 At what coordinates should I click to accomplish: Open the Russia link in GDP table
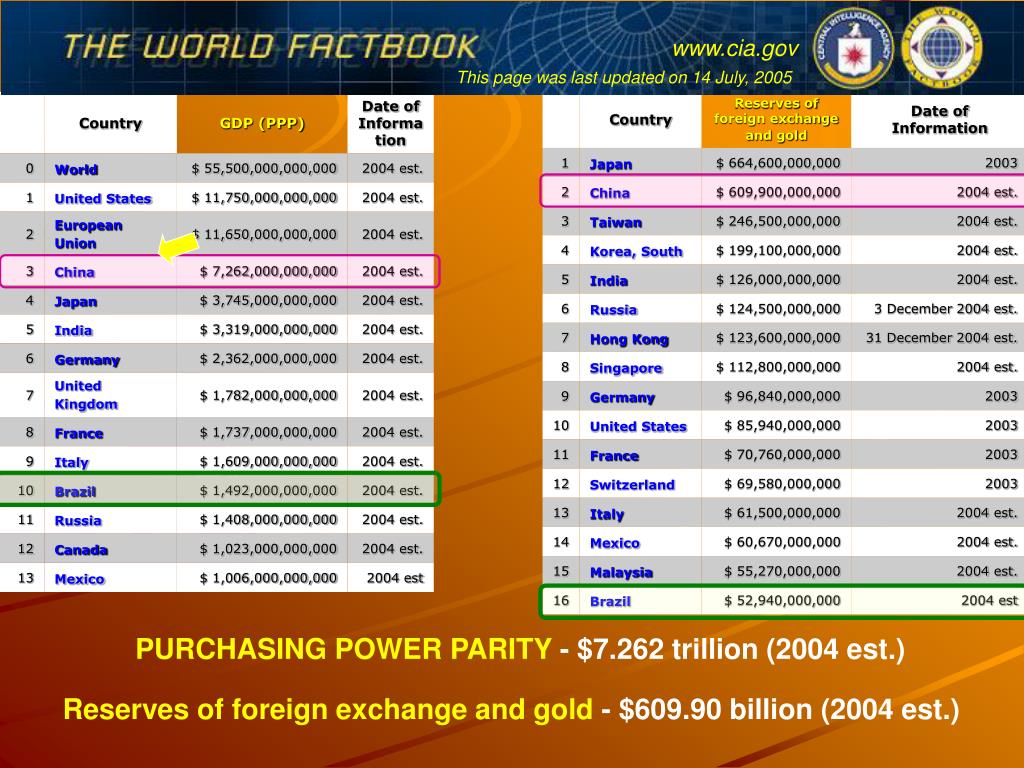click(x=78, y=520)
